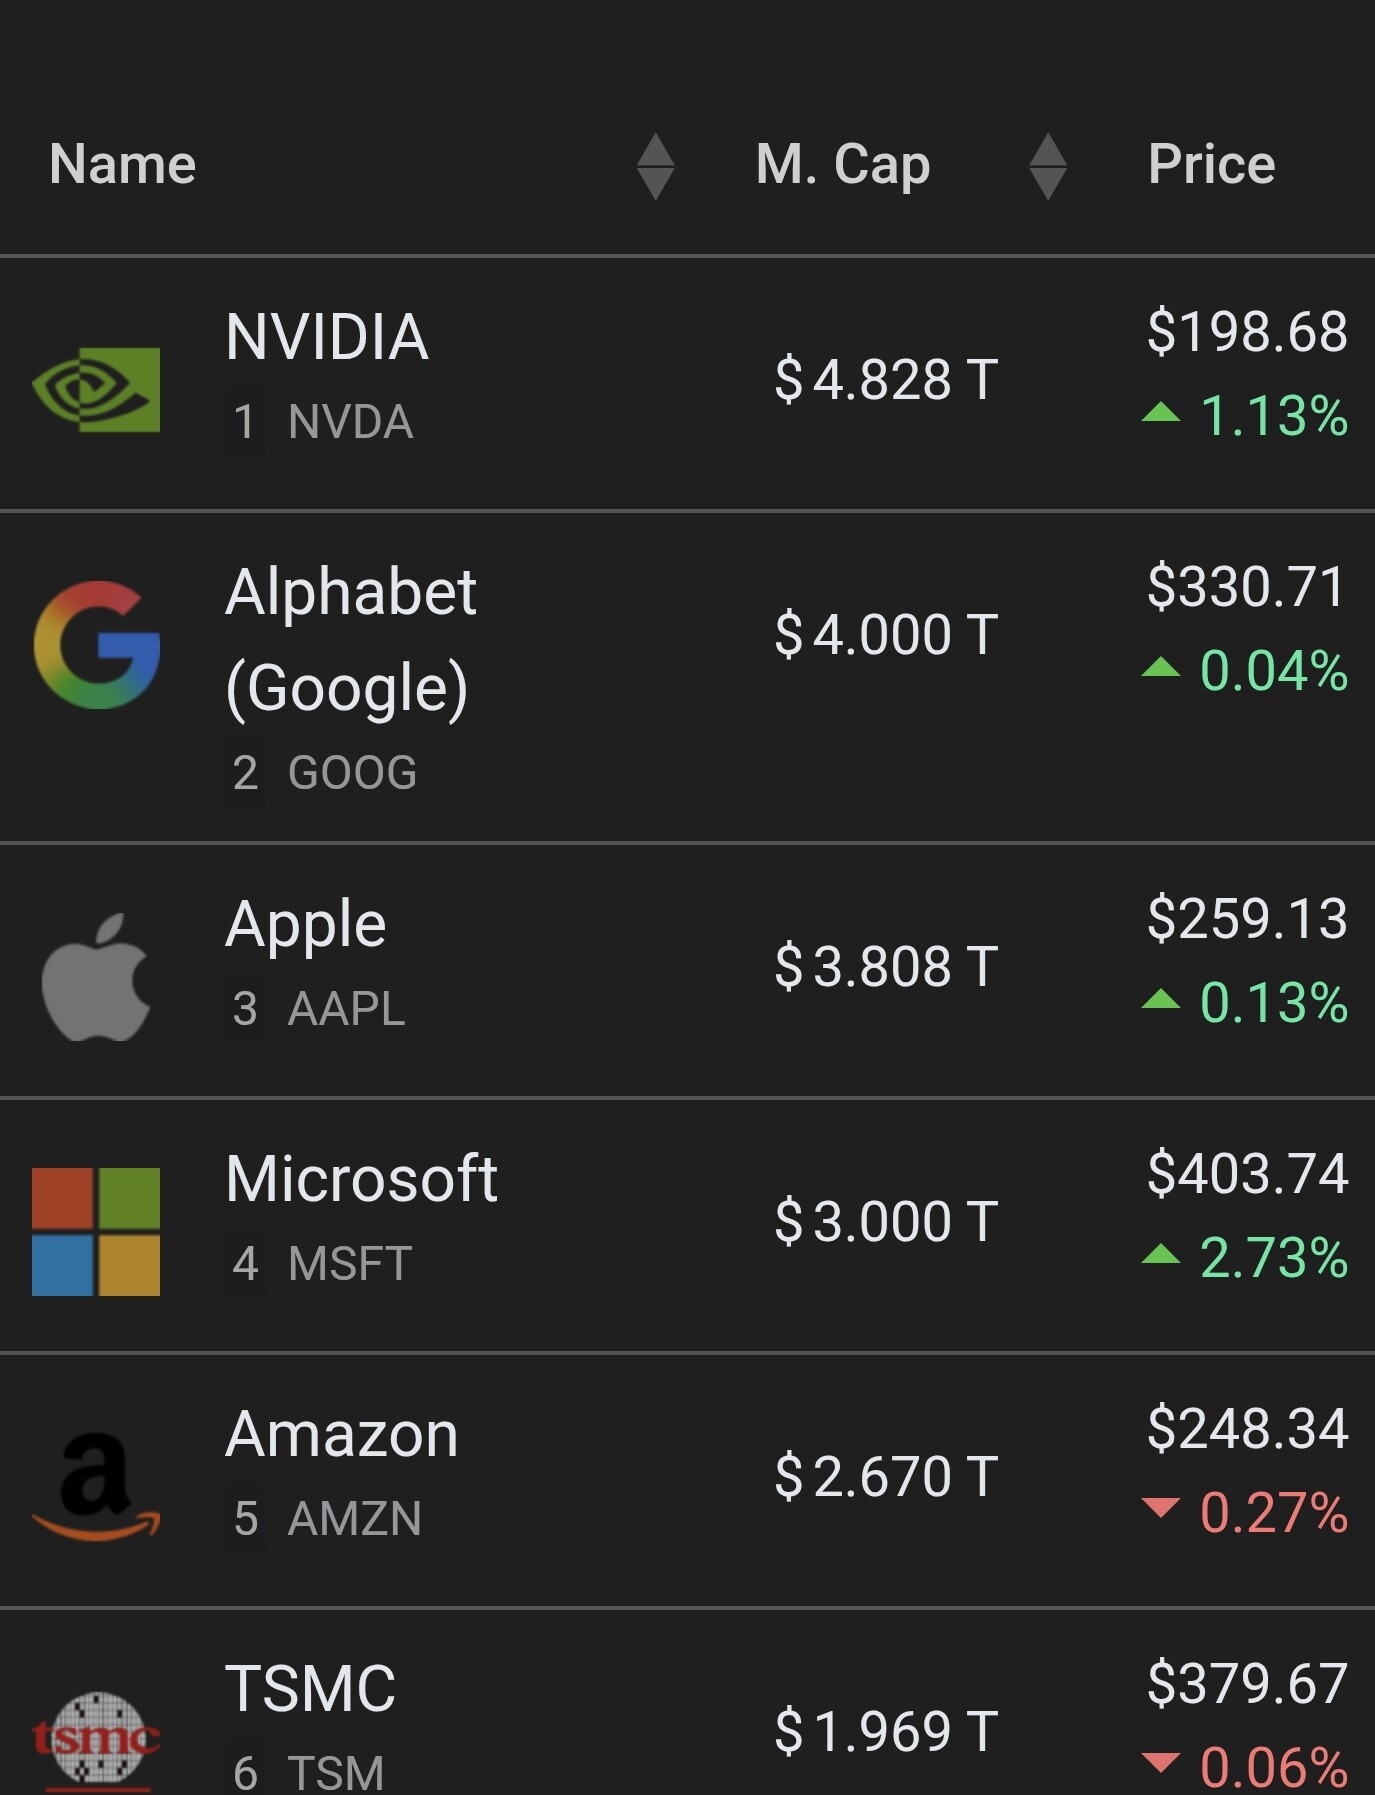Click the AAPL ticker symbol

click(346, 1009)
